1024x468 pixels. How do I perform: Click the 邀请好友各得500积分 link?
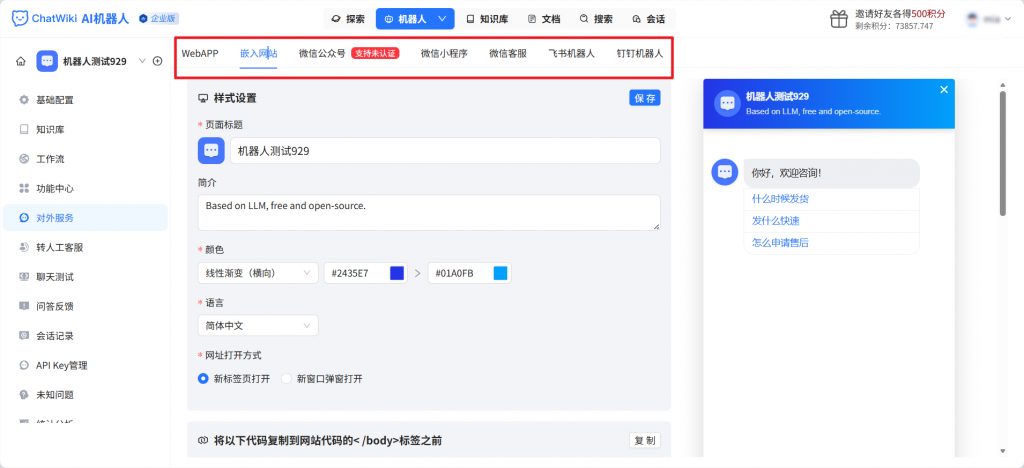(901, 14)
